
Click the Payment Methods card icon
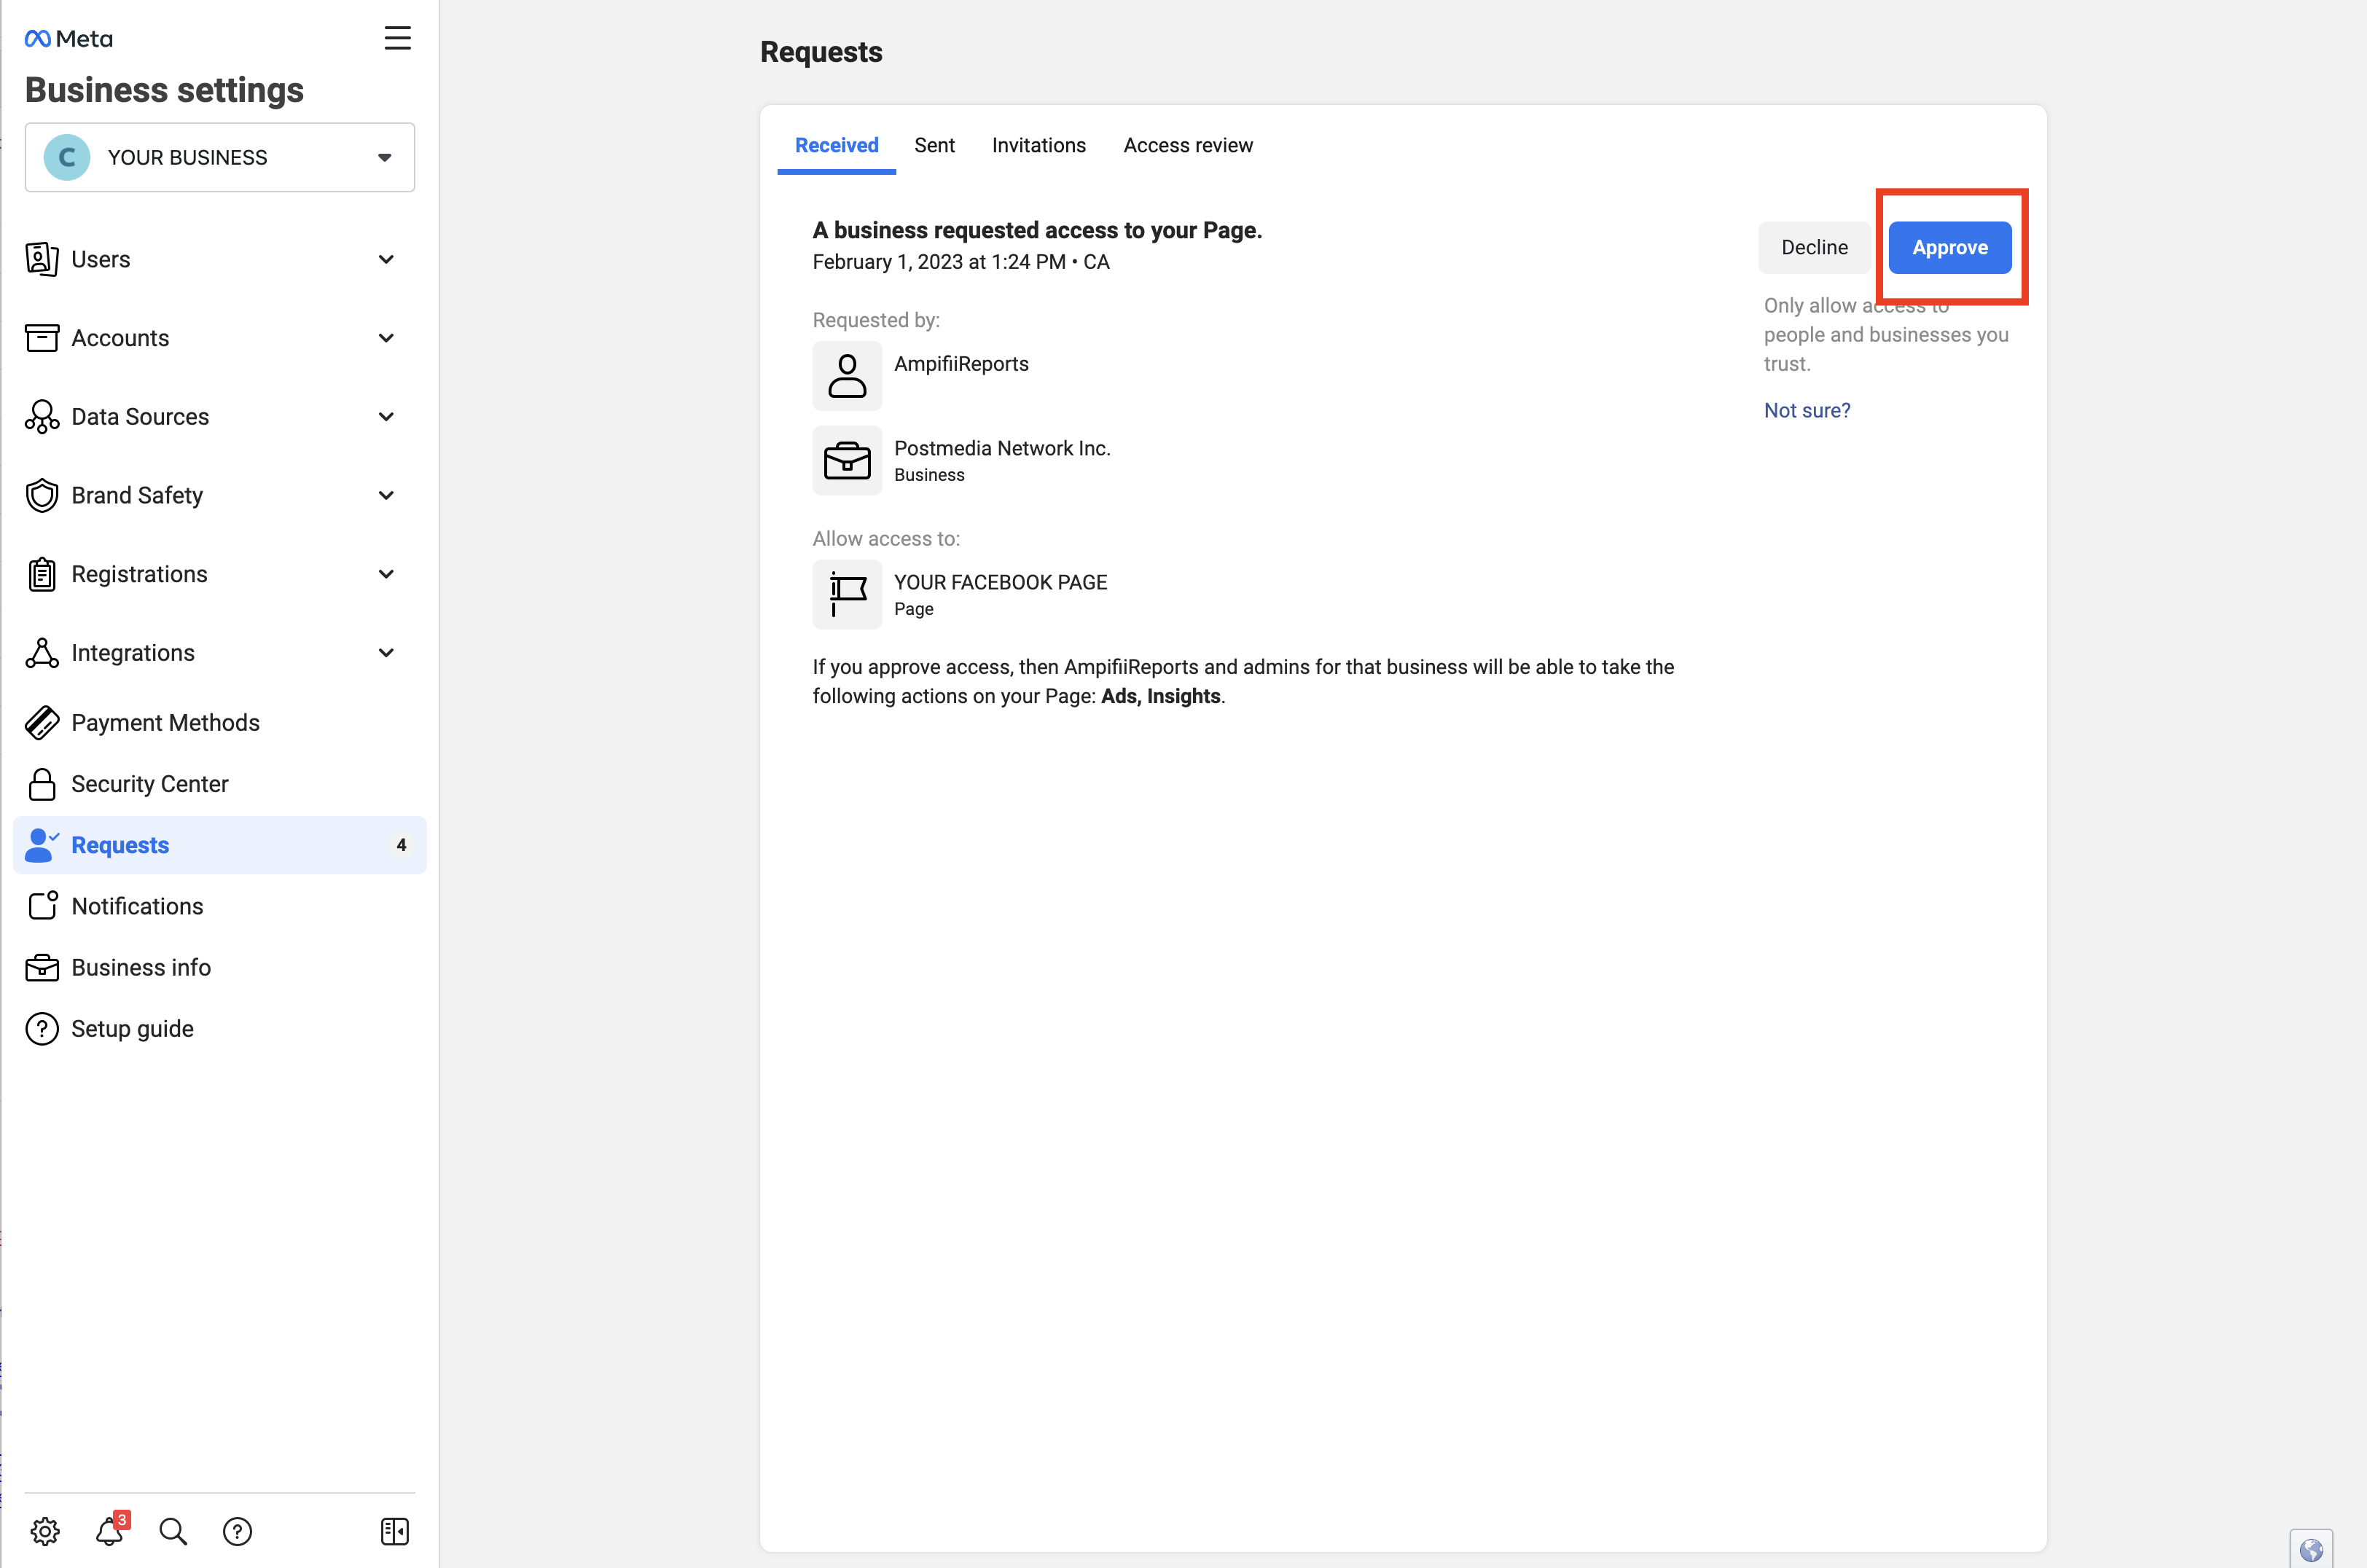point(42,722)
